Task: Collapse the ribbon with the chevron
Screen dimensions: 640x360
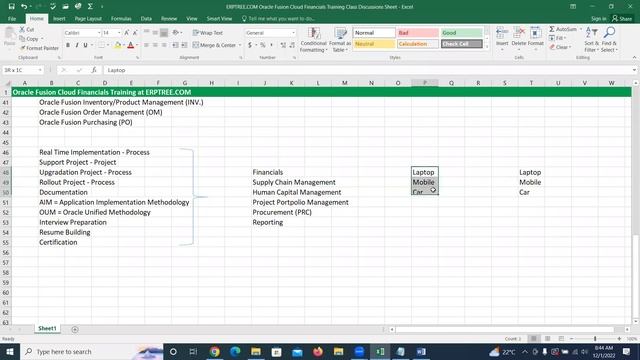Action: click(634, 58)
